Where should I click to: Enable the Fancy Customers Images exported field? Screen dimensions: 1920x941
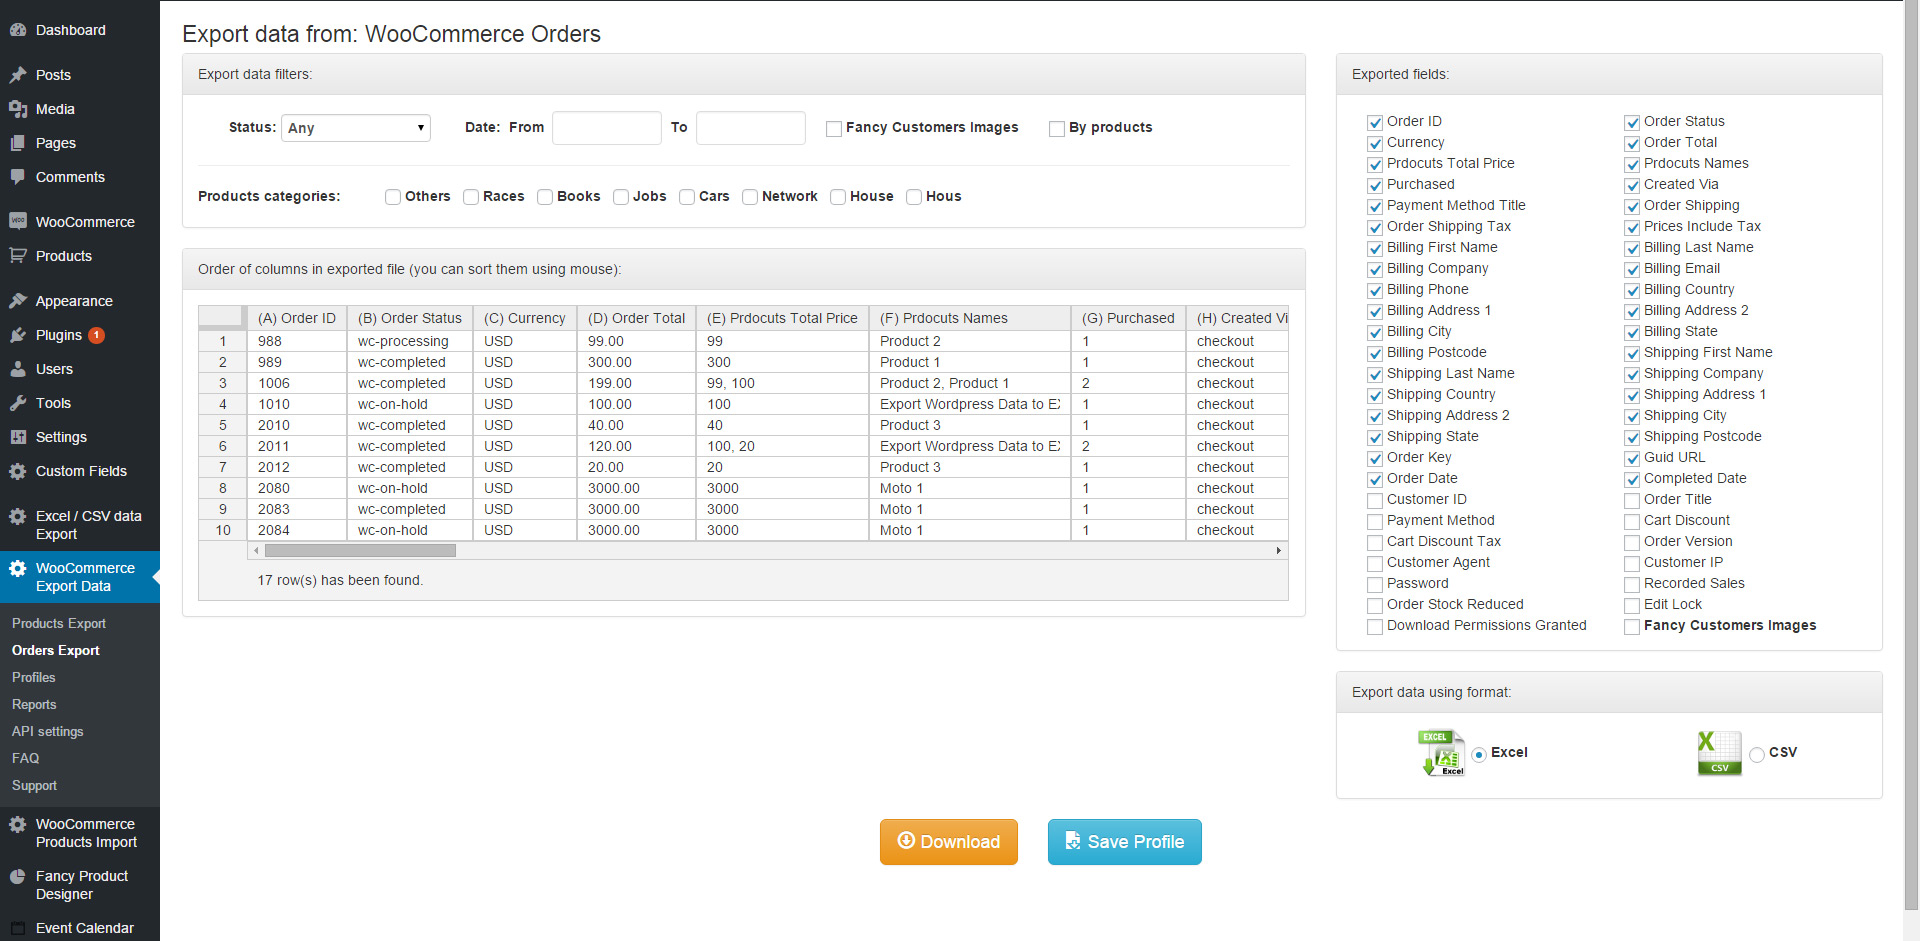click(1632, 626)
